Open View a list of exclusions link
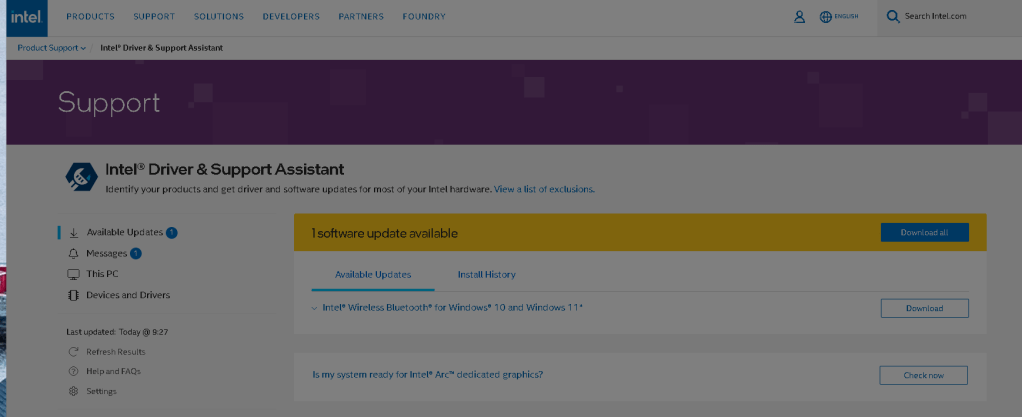The image size is (1022, 417). 544,190
